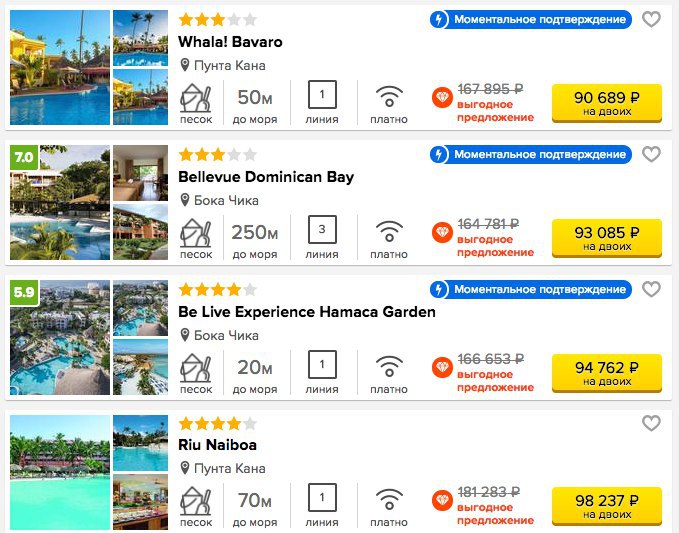Click Bellevue Dominican Bay wifi icon
679x533 pixels.
coord(389,231)
